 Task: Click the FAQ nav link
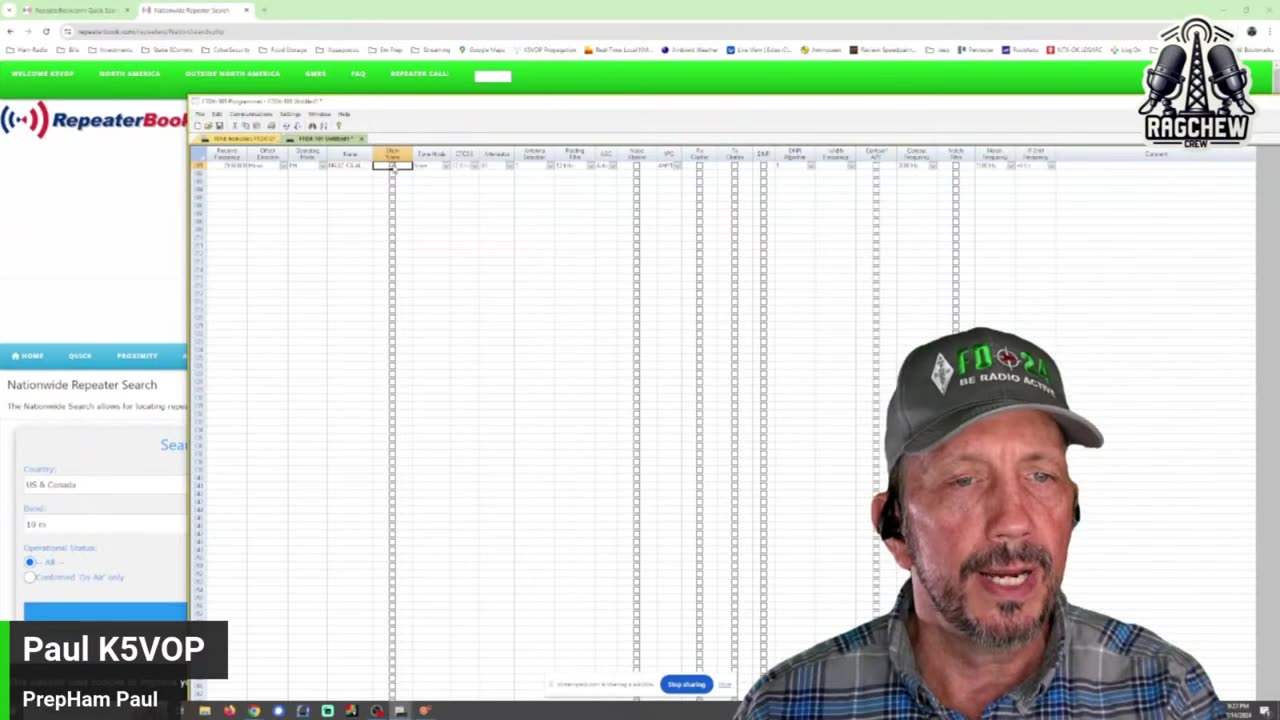358,74
